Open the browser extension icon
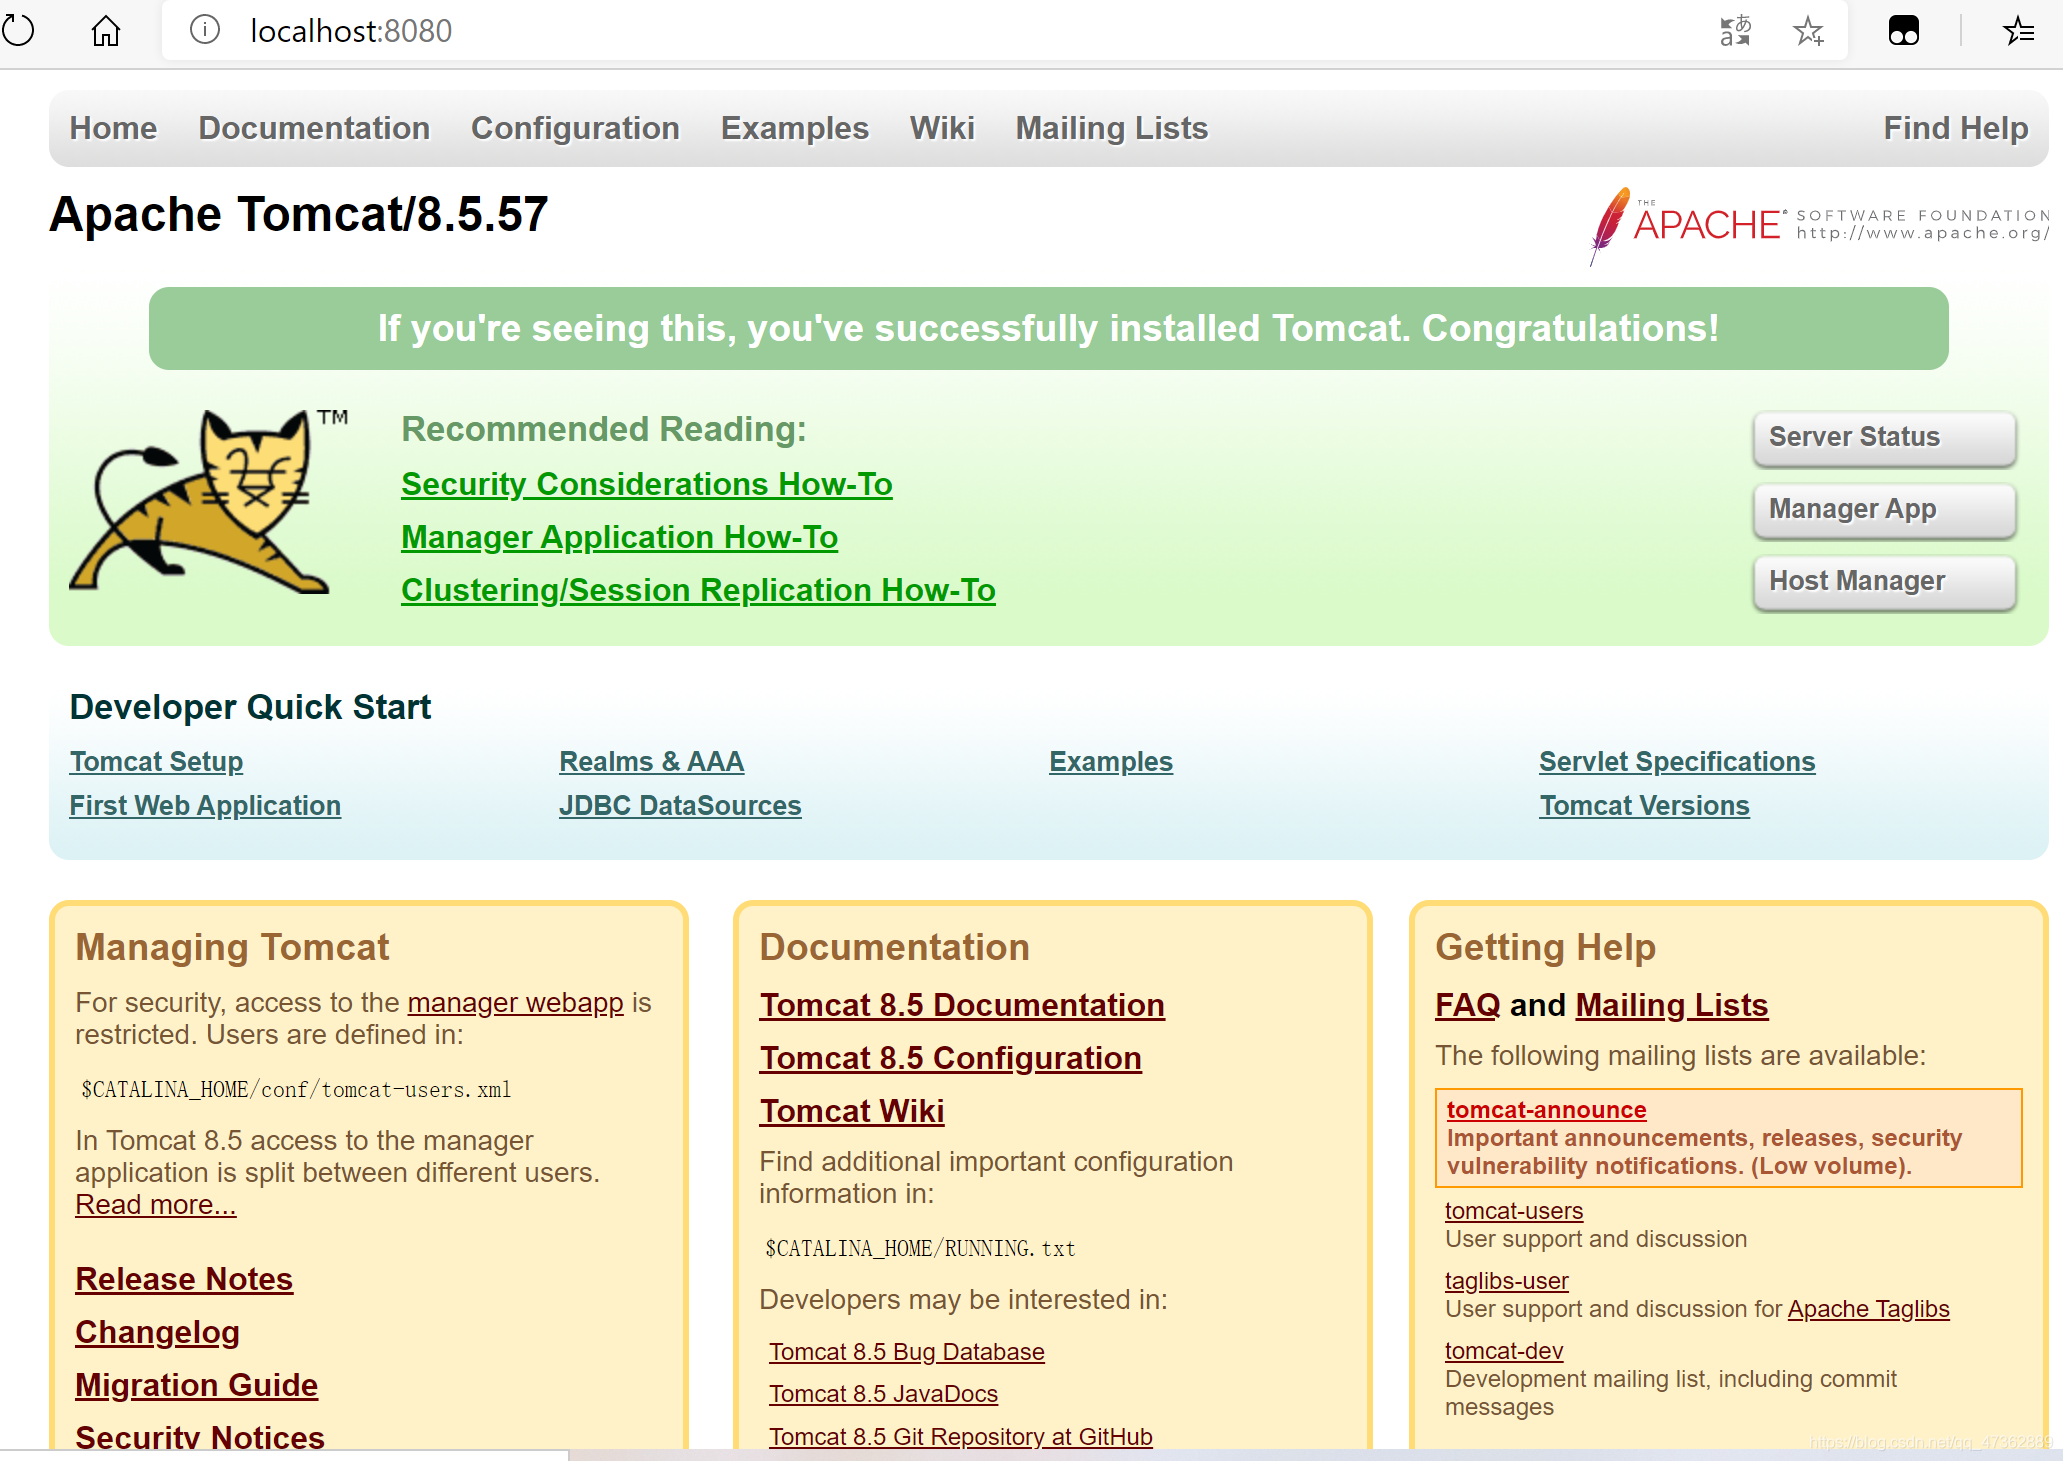Image resolution: width=2063 pixels, height=1461 pixels. 1904,31
